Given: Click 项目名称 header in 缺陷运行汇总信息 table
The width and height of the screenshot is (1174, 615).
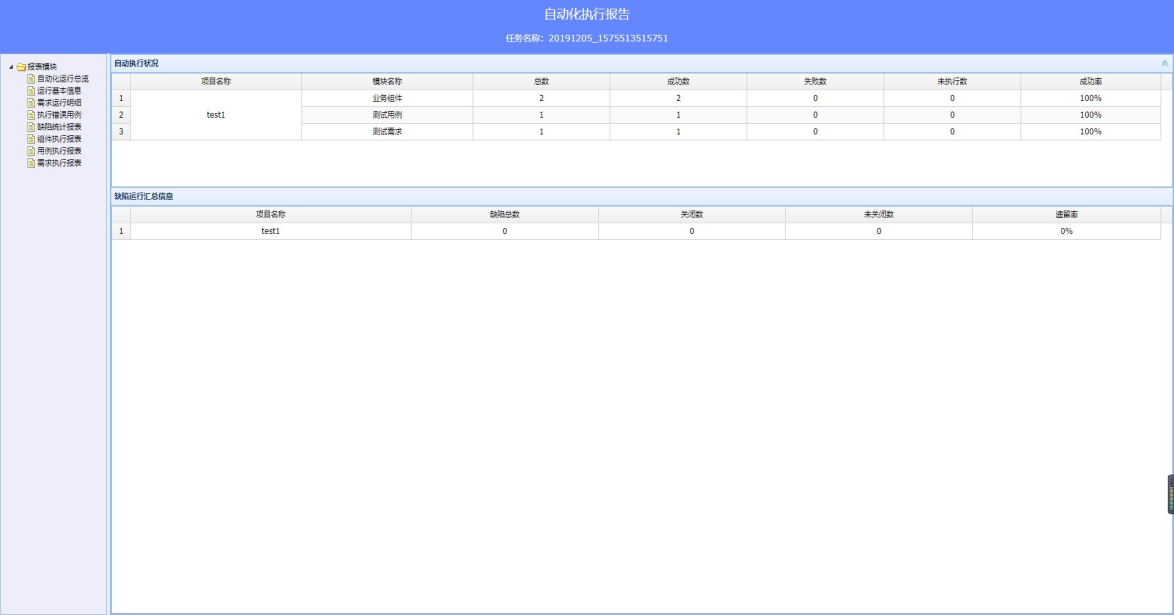Looking at the screenshot, I should (x=271, y=214).
